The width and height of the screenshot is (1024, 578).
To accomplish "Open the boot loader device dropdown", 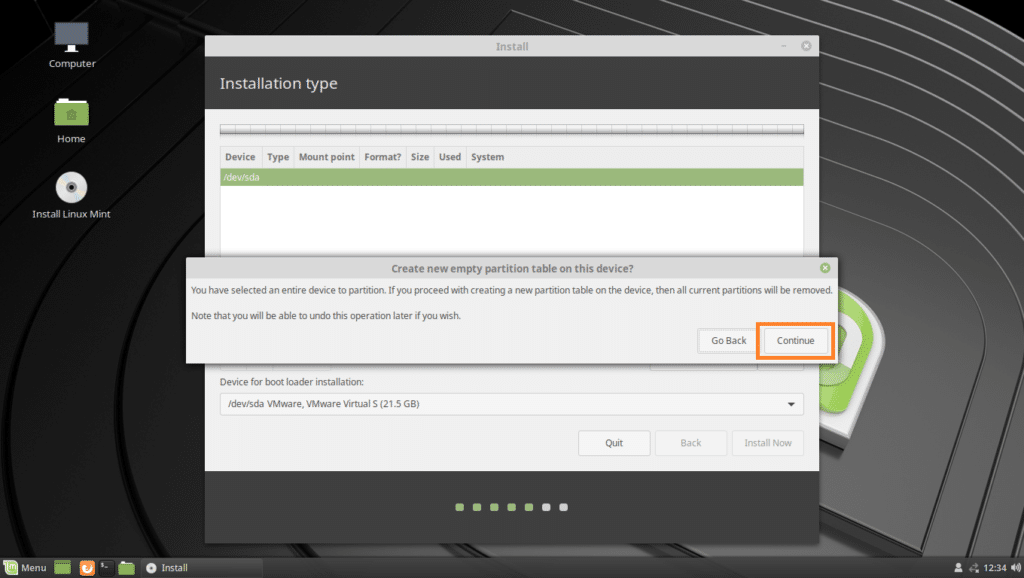I will pos(511,404).
